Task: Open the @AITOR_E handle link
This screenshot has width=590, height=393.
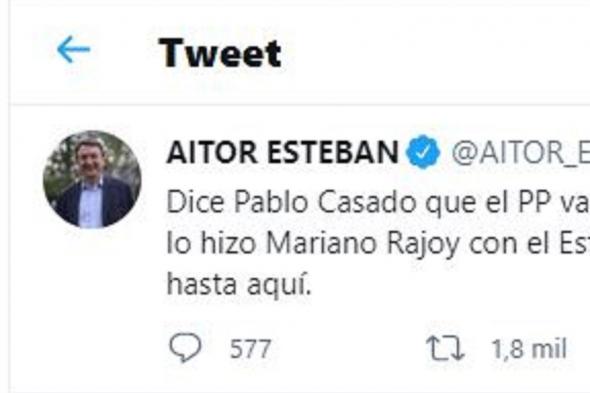Action: tap(521, 152)
